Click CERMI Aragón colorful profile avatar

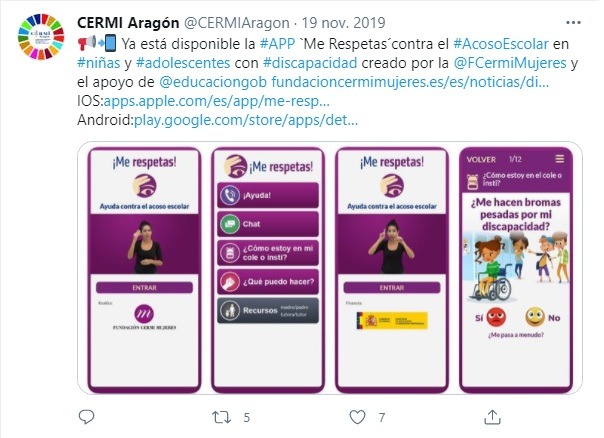(41, 37)
